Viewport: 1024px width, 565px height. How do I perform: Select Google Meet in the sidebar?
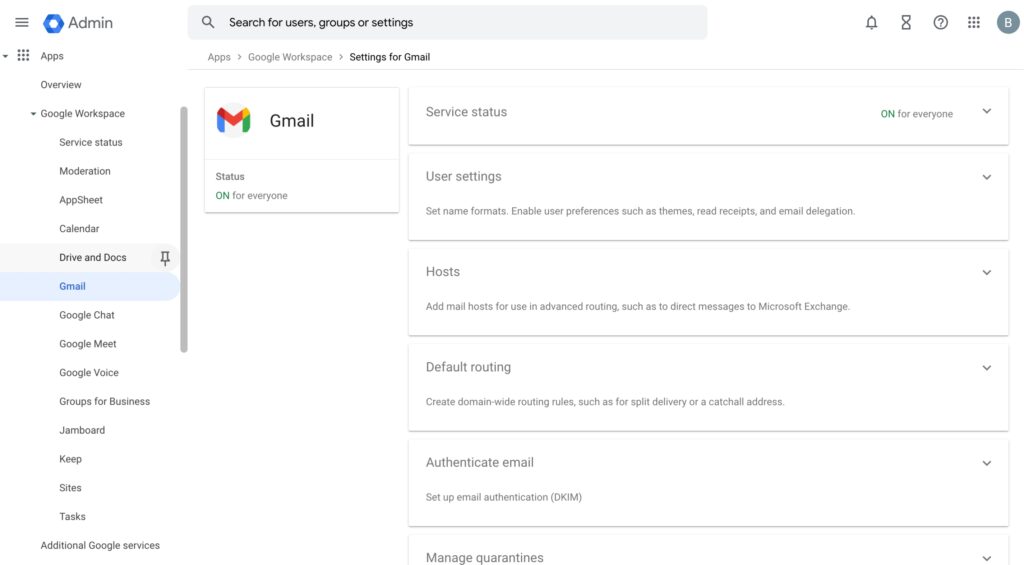tap(88, 344)
